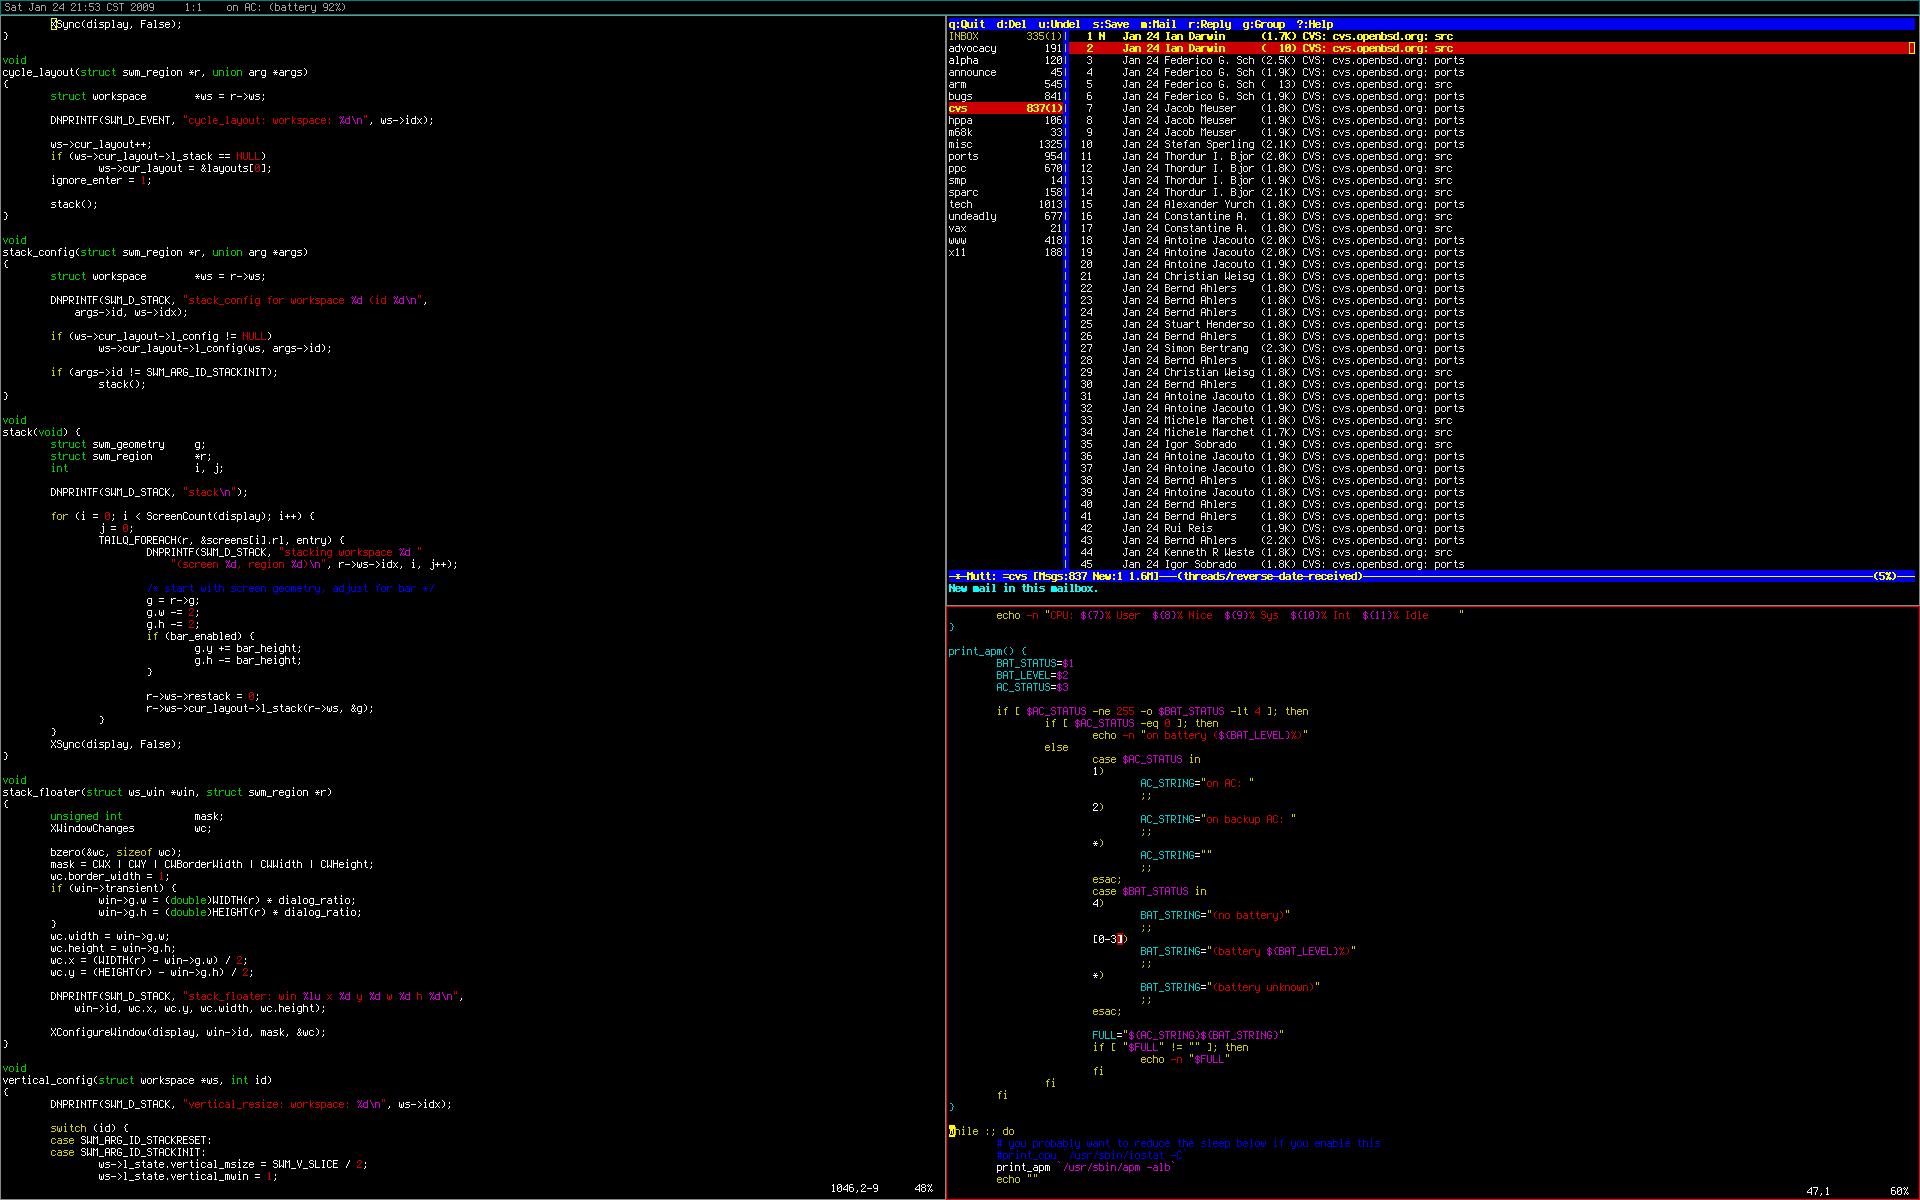Click r:Reply in mutt help bar
The width and height of the screenshot is (1920, 1200).
point(1209,24)
